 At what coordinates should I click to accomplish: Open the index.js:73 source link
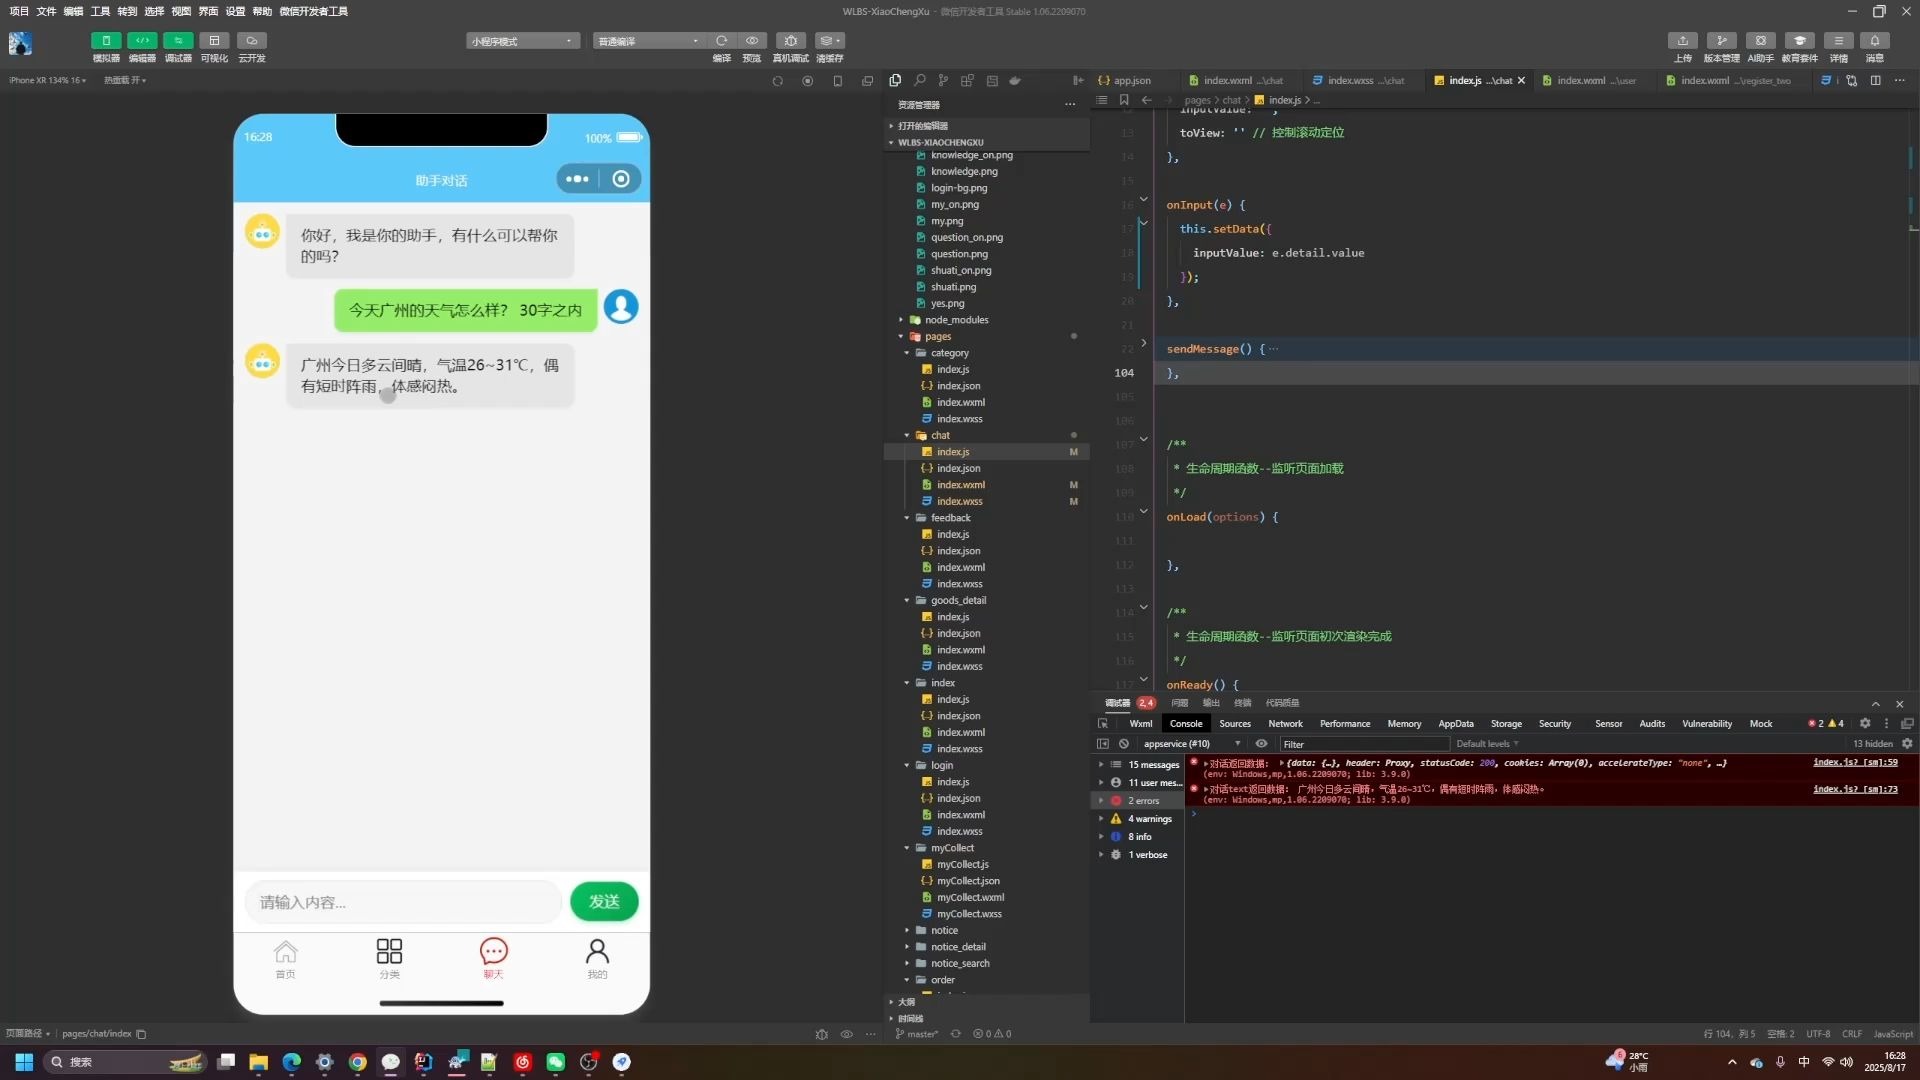(x=1855, y=789)
